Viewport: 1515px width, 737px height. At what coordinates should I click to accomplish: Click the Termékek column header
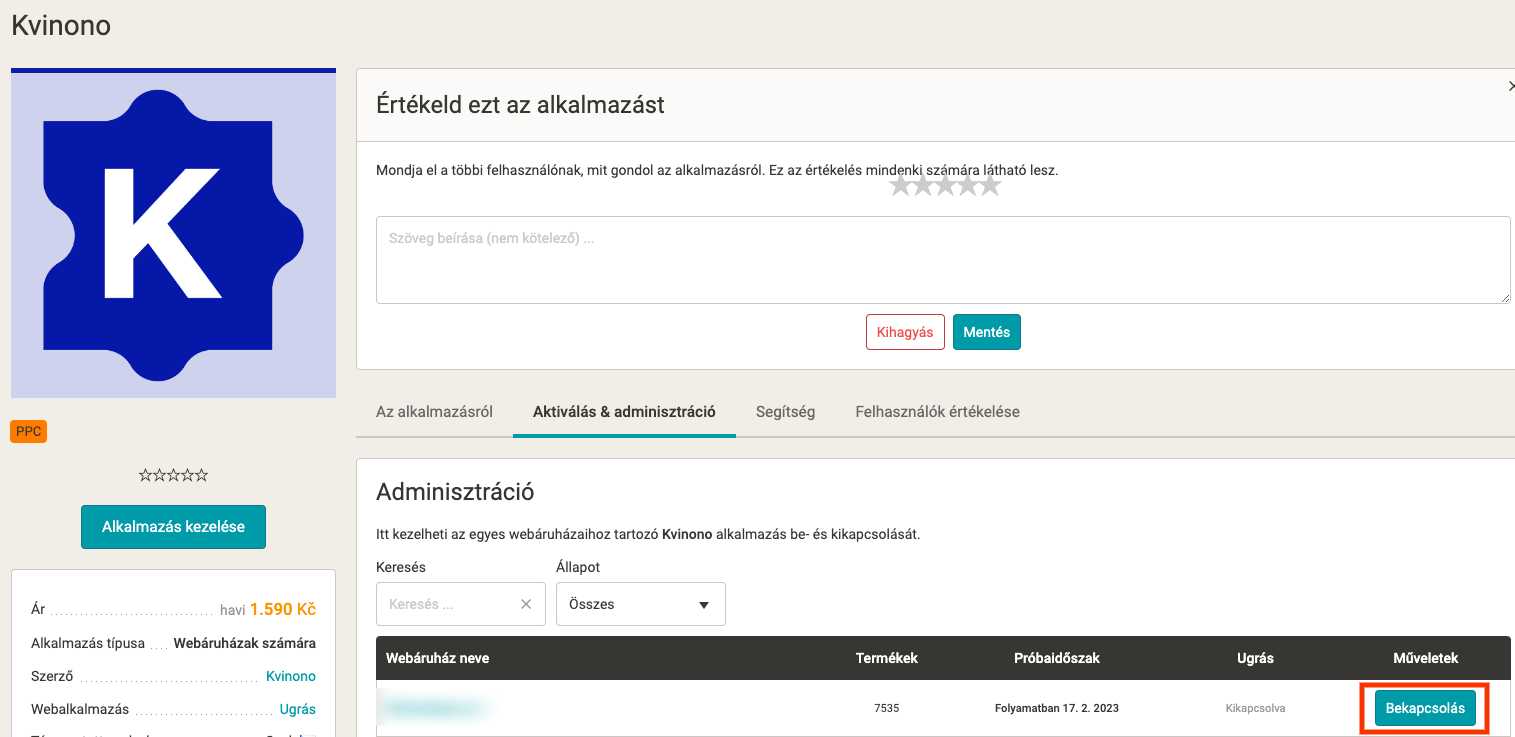[x=887, y=658]
